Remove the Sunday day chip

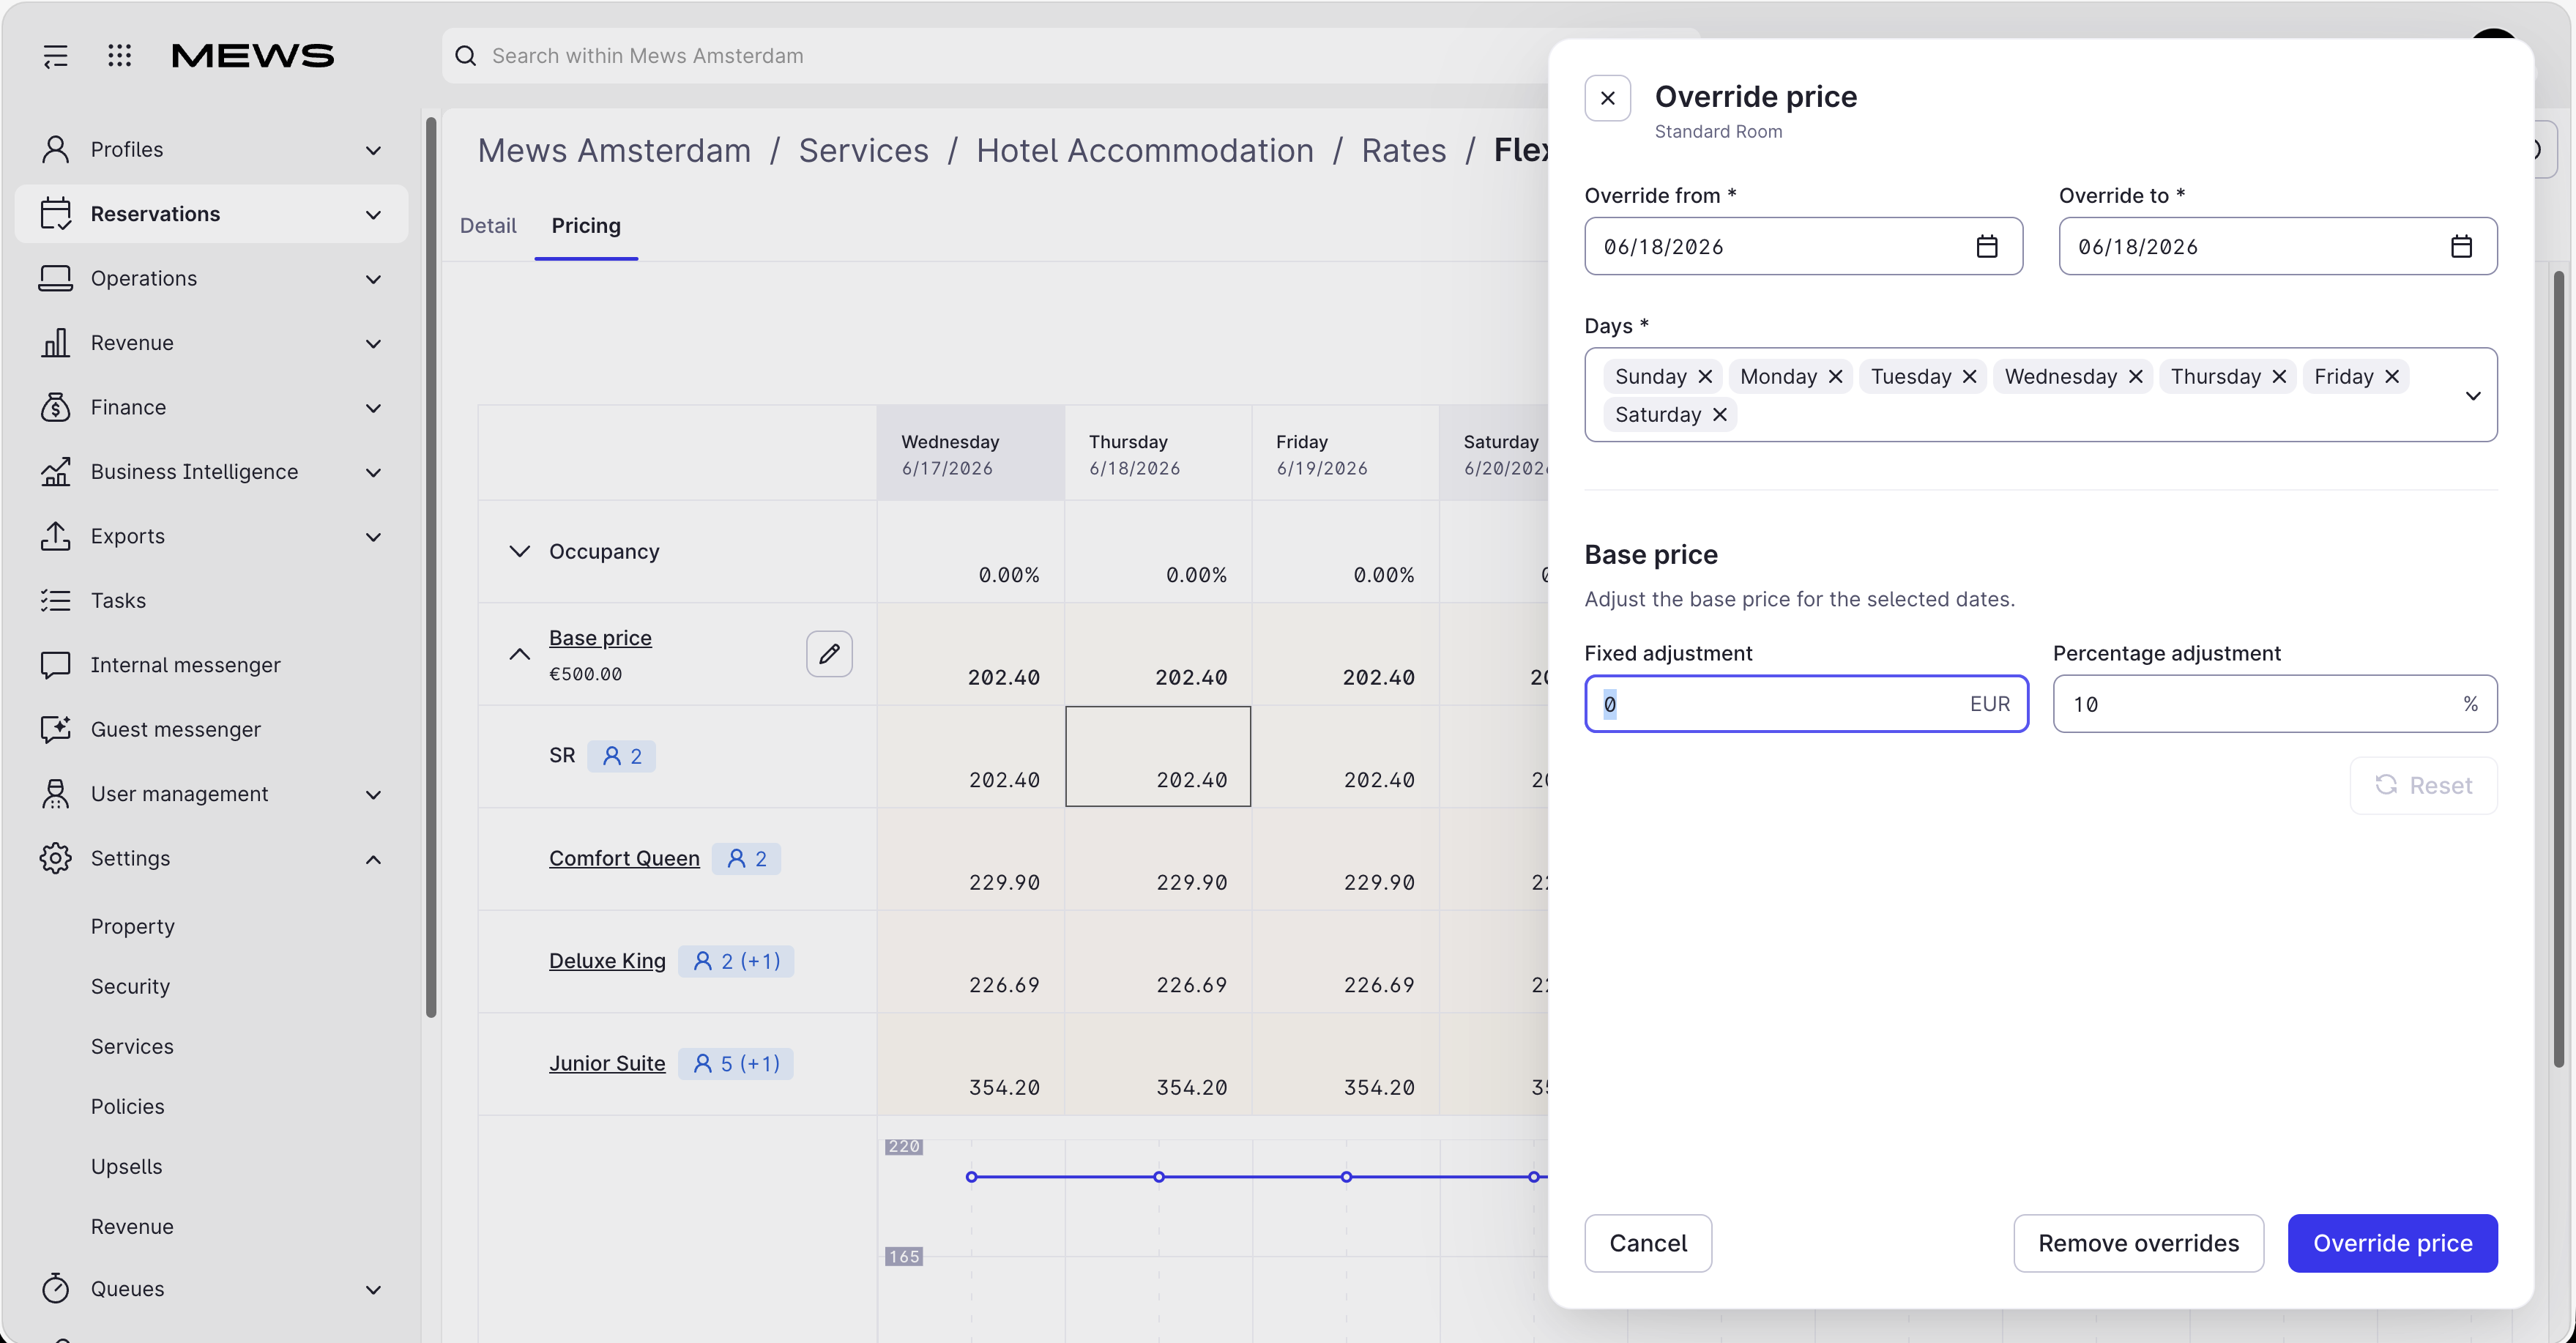[x=1706, y=376]
